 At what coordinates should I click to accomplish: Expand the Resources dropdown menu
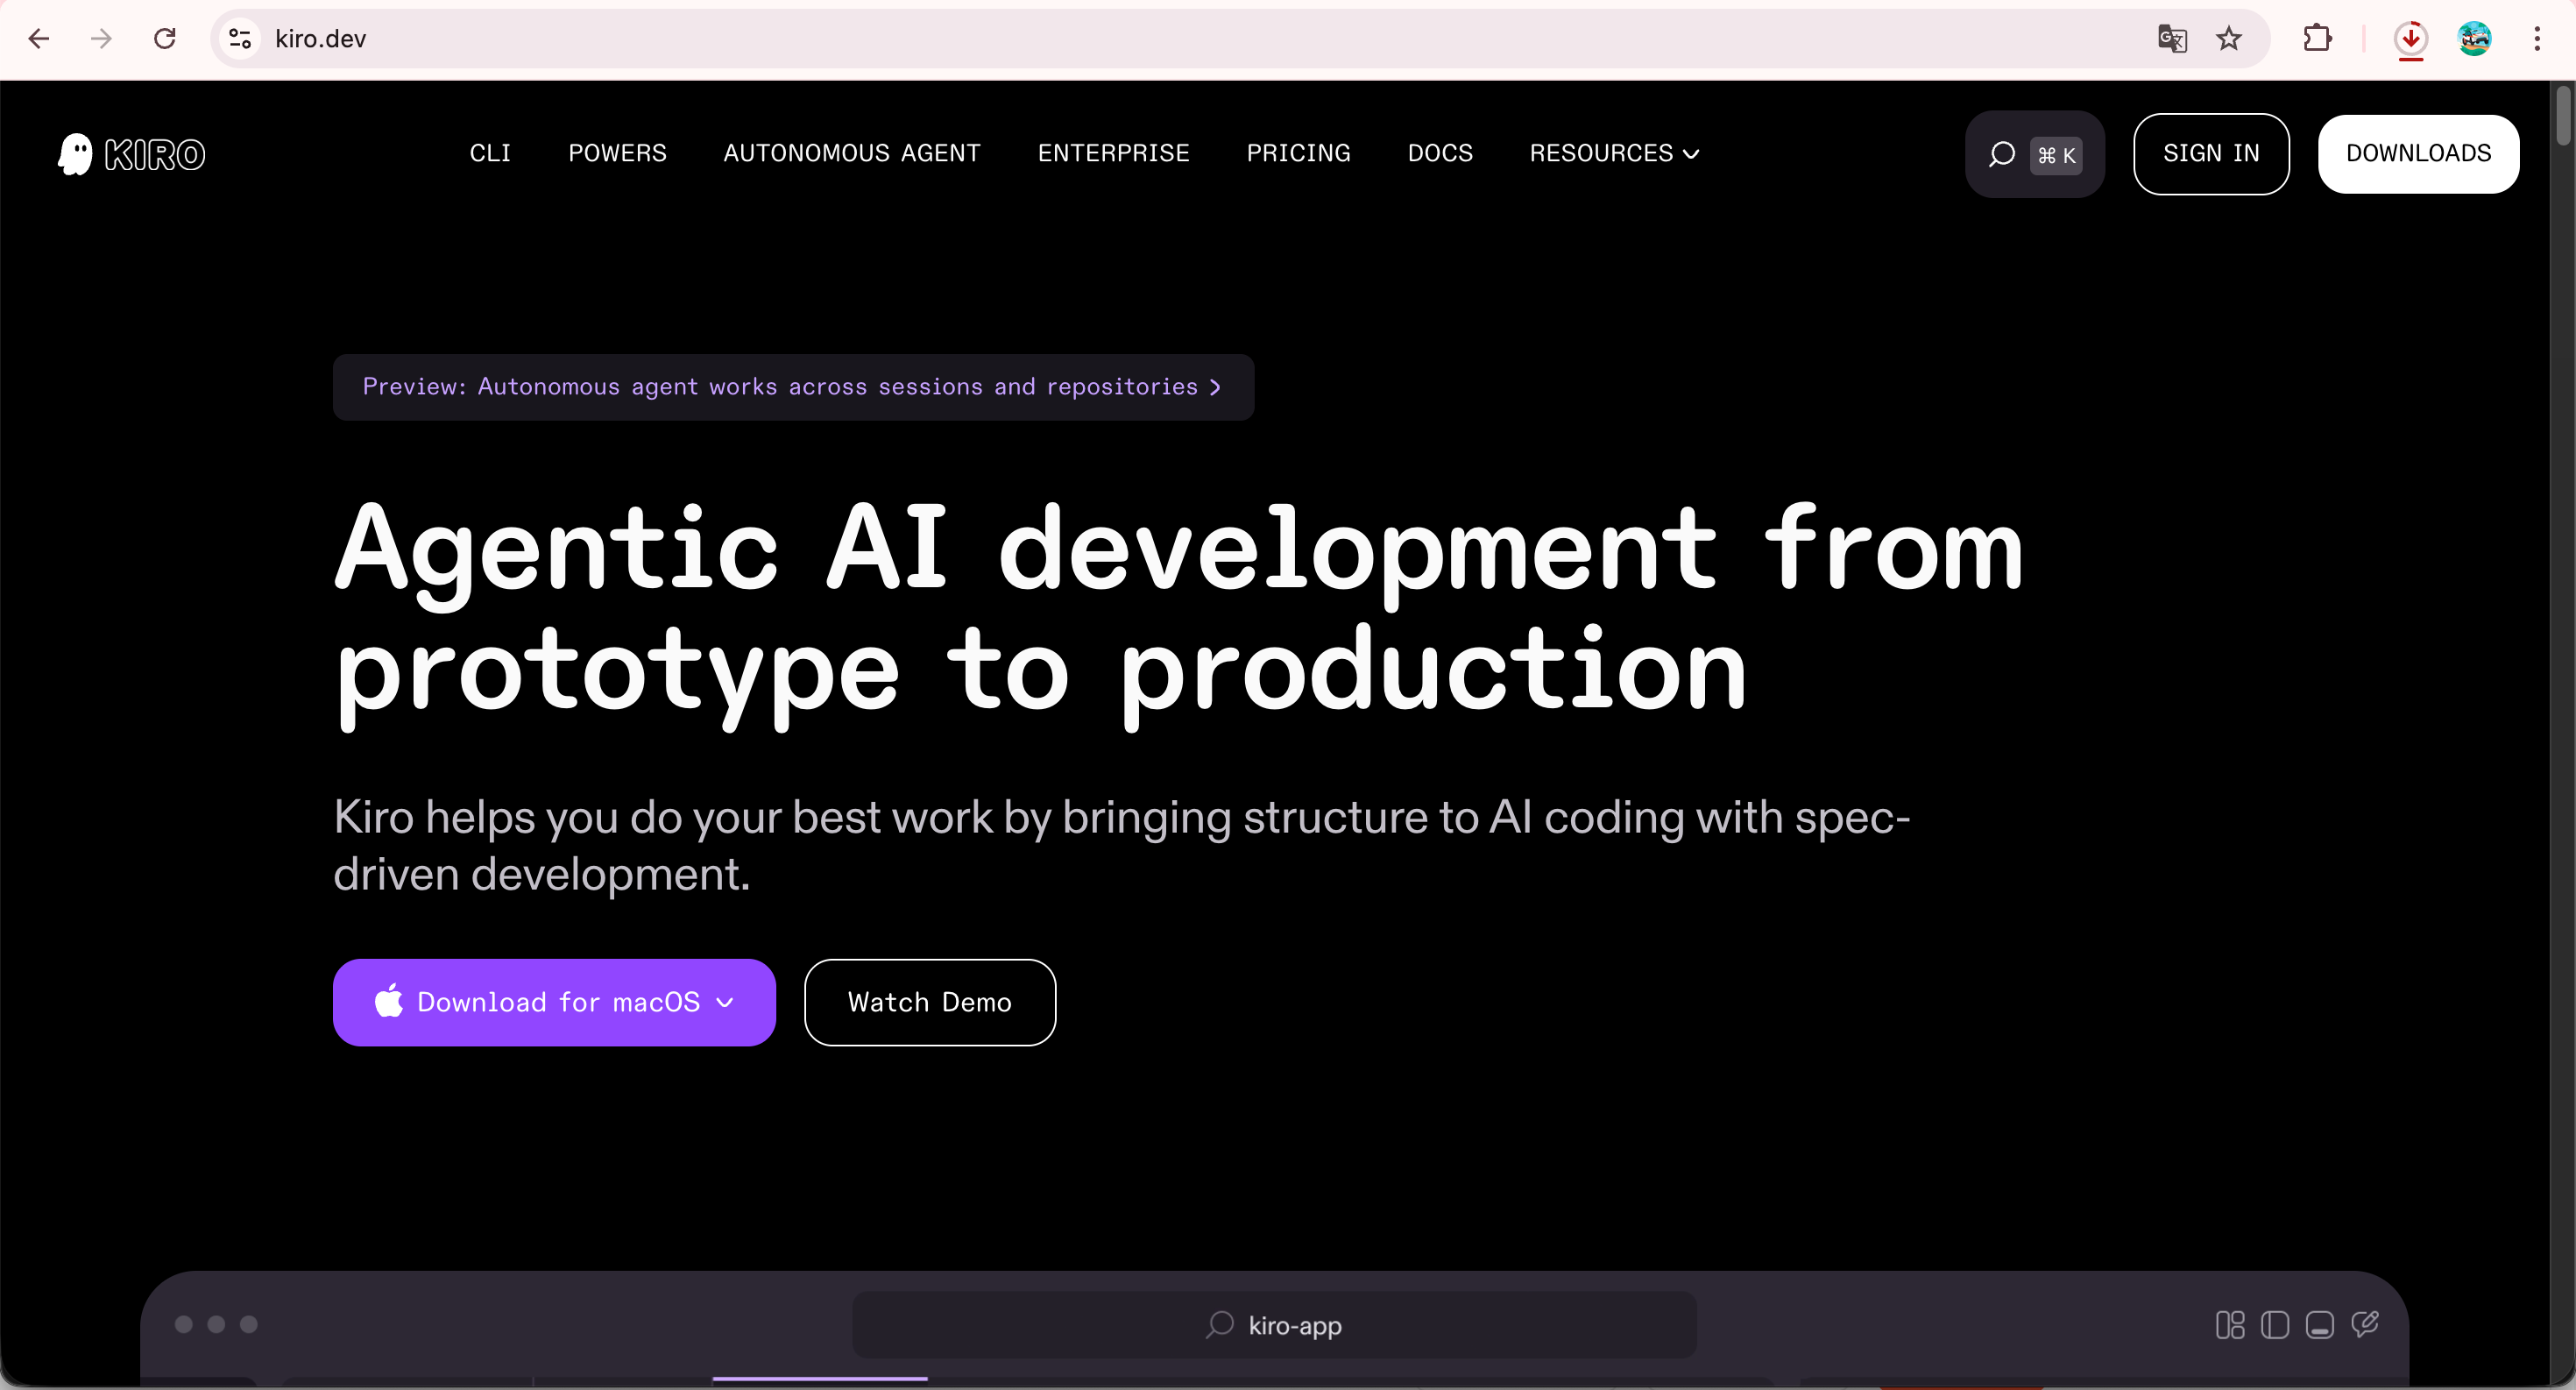(x=1614, y=153)
